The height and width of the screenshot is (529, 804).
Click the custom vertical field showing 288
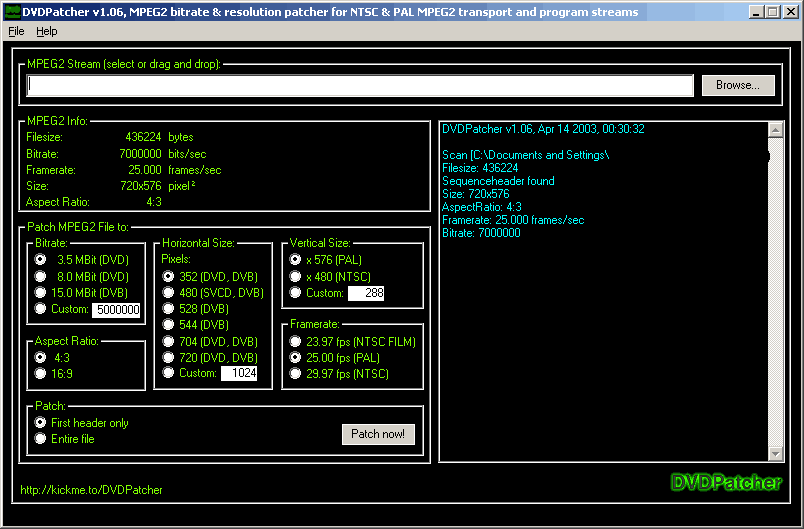366,293
